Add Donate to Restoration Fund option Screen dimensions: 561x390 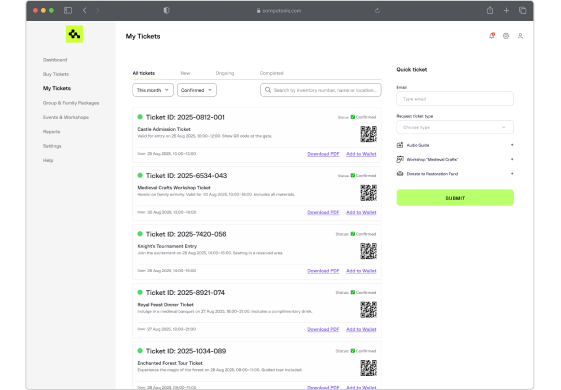tap(512, 174)
